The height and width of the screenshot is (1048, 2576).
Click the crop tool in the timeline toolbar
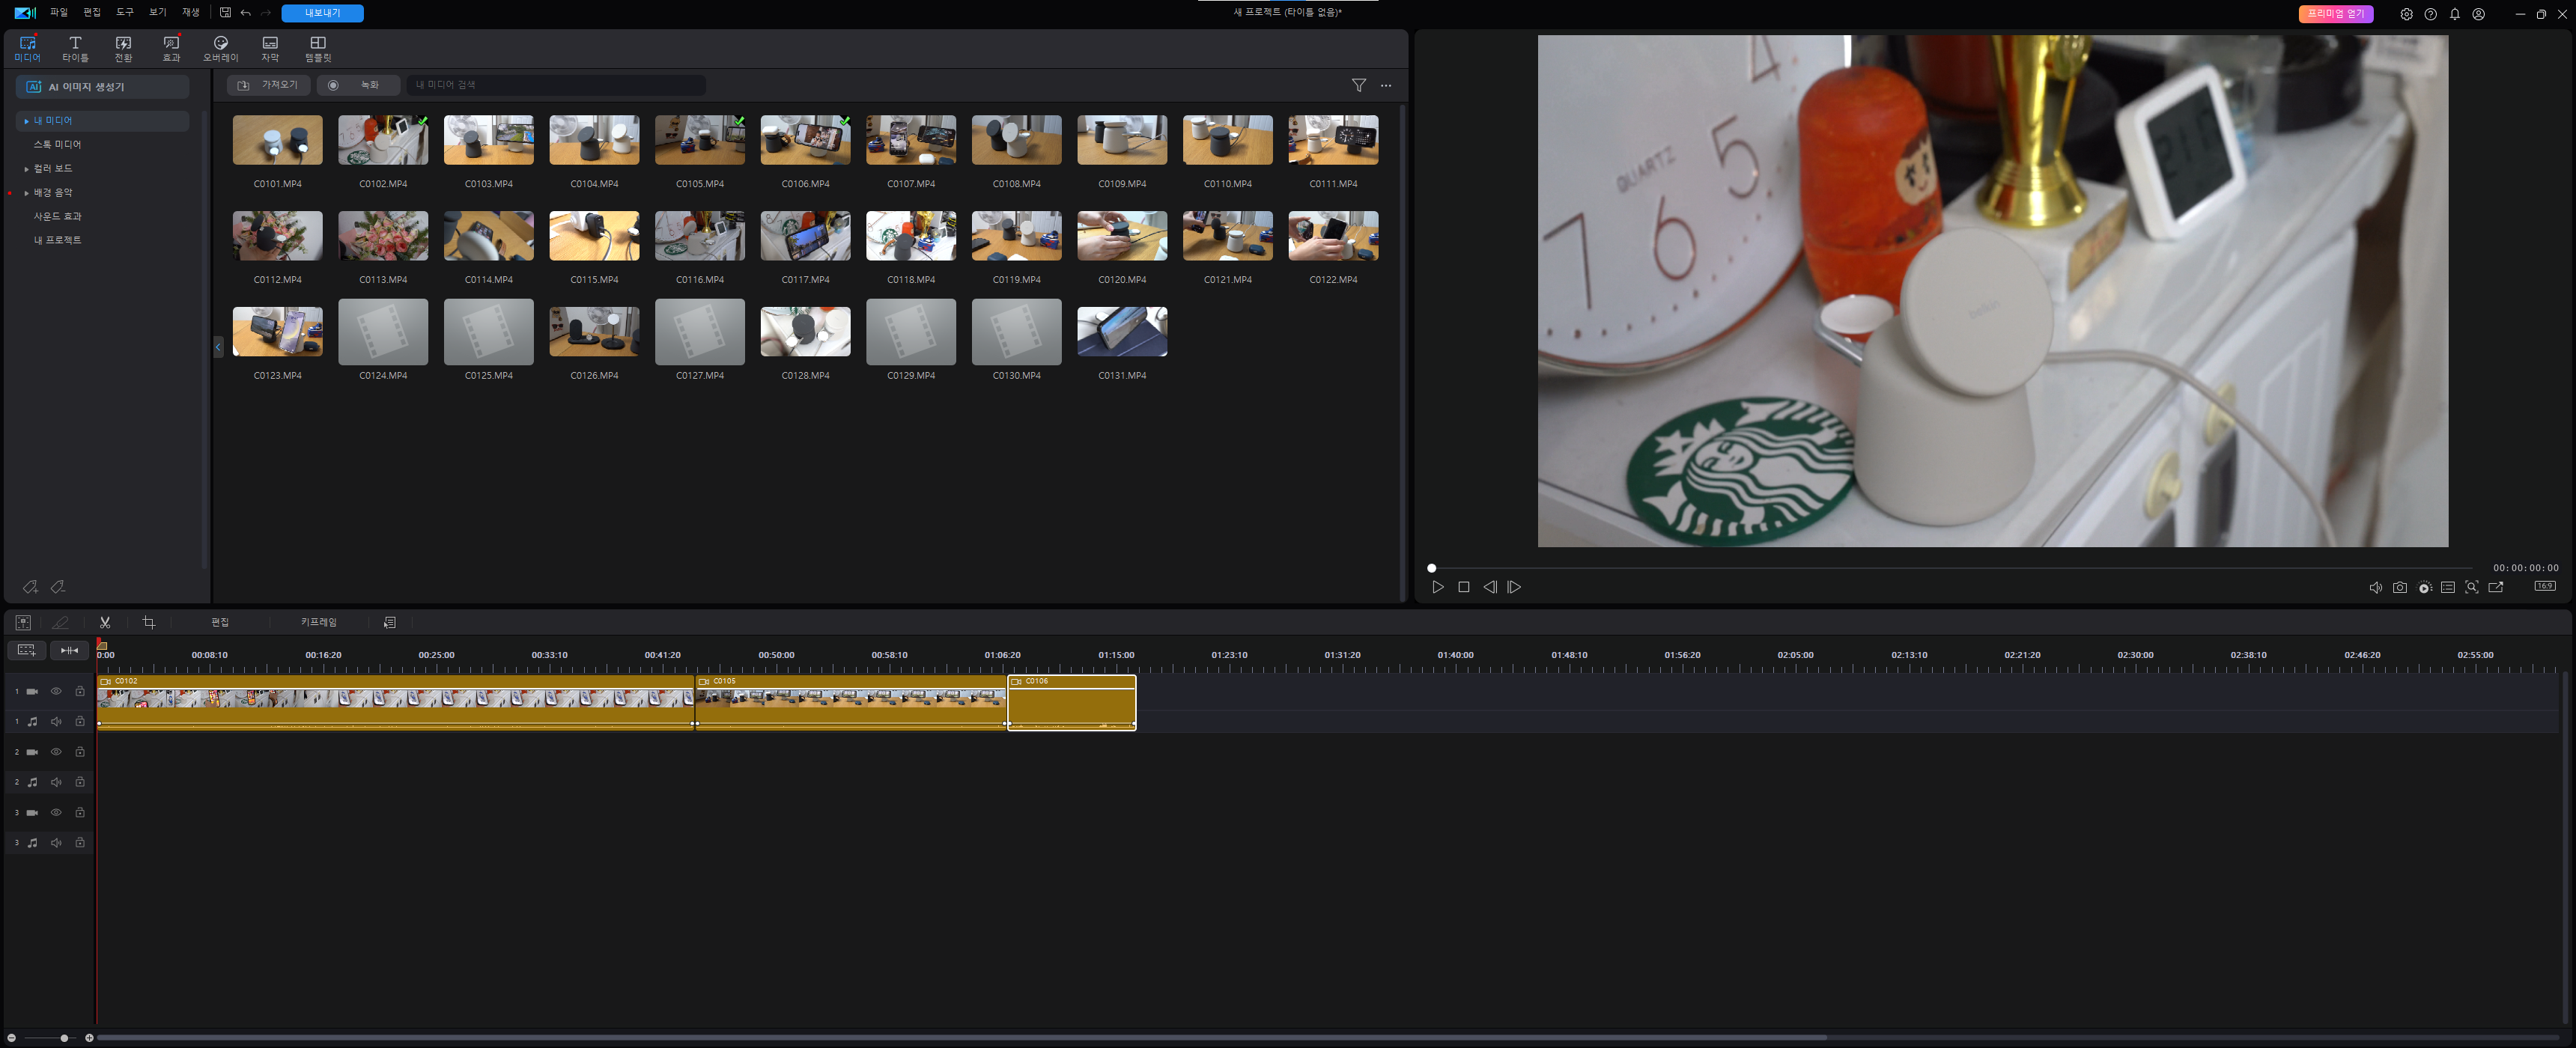(x=149, y=622)
